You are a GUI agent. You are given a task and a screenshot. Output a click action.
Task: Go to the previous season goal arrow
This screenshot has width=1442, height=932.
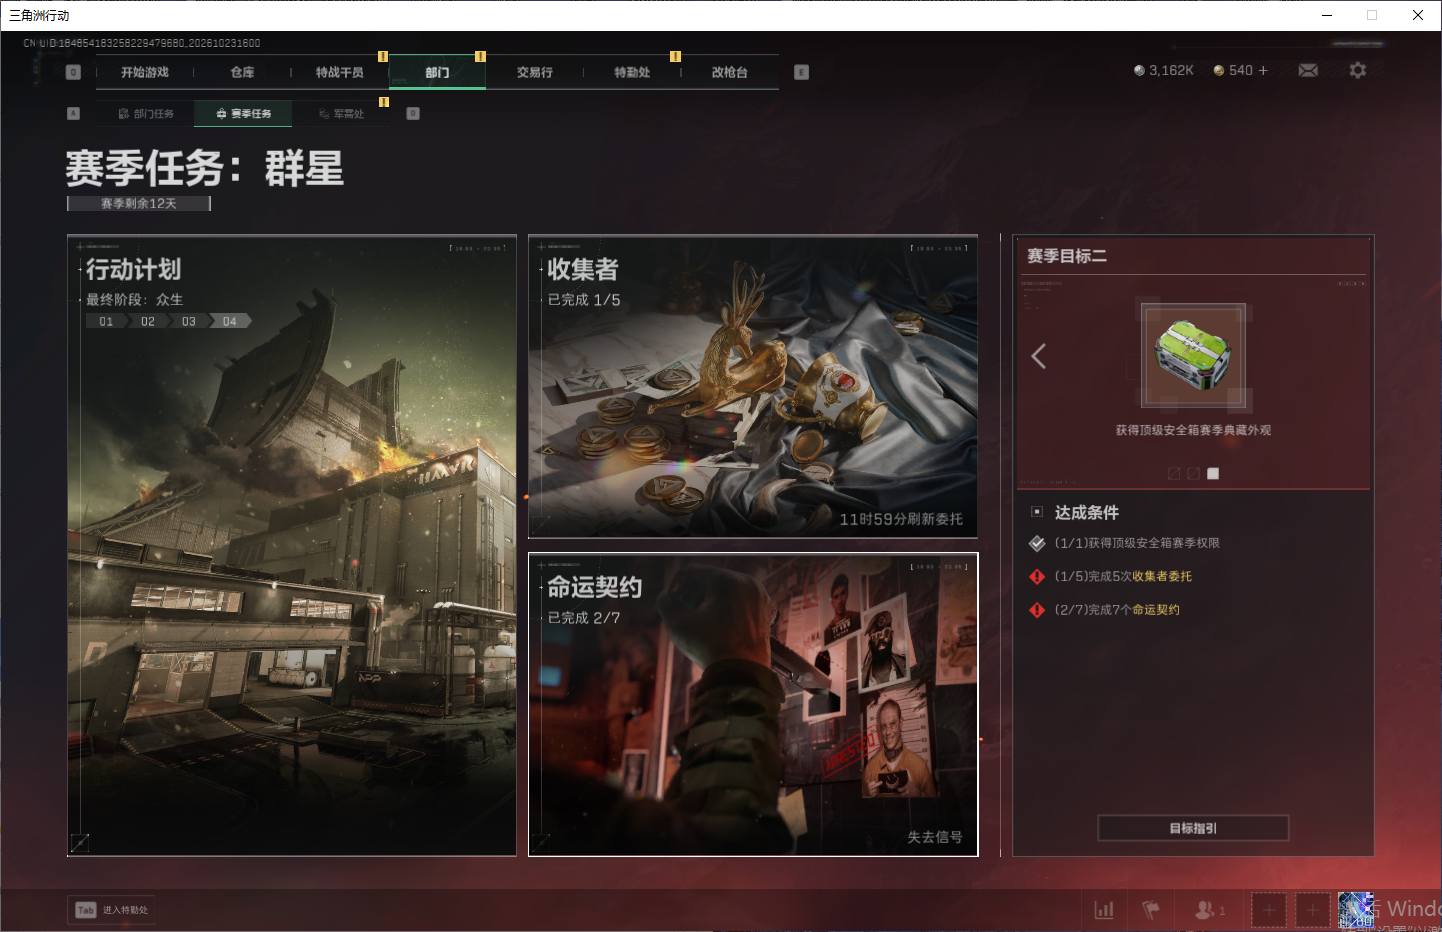[x=1039, y=356]
